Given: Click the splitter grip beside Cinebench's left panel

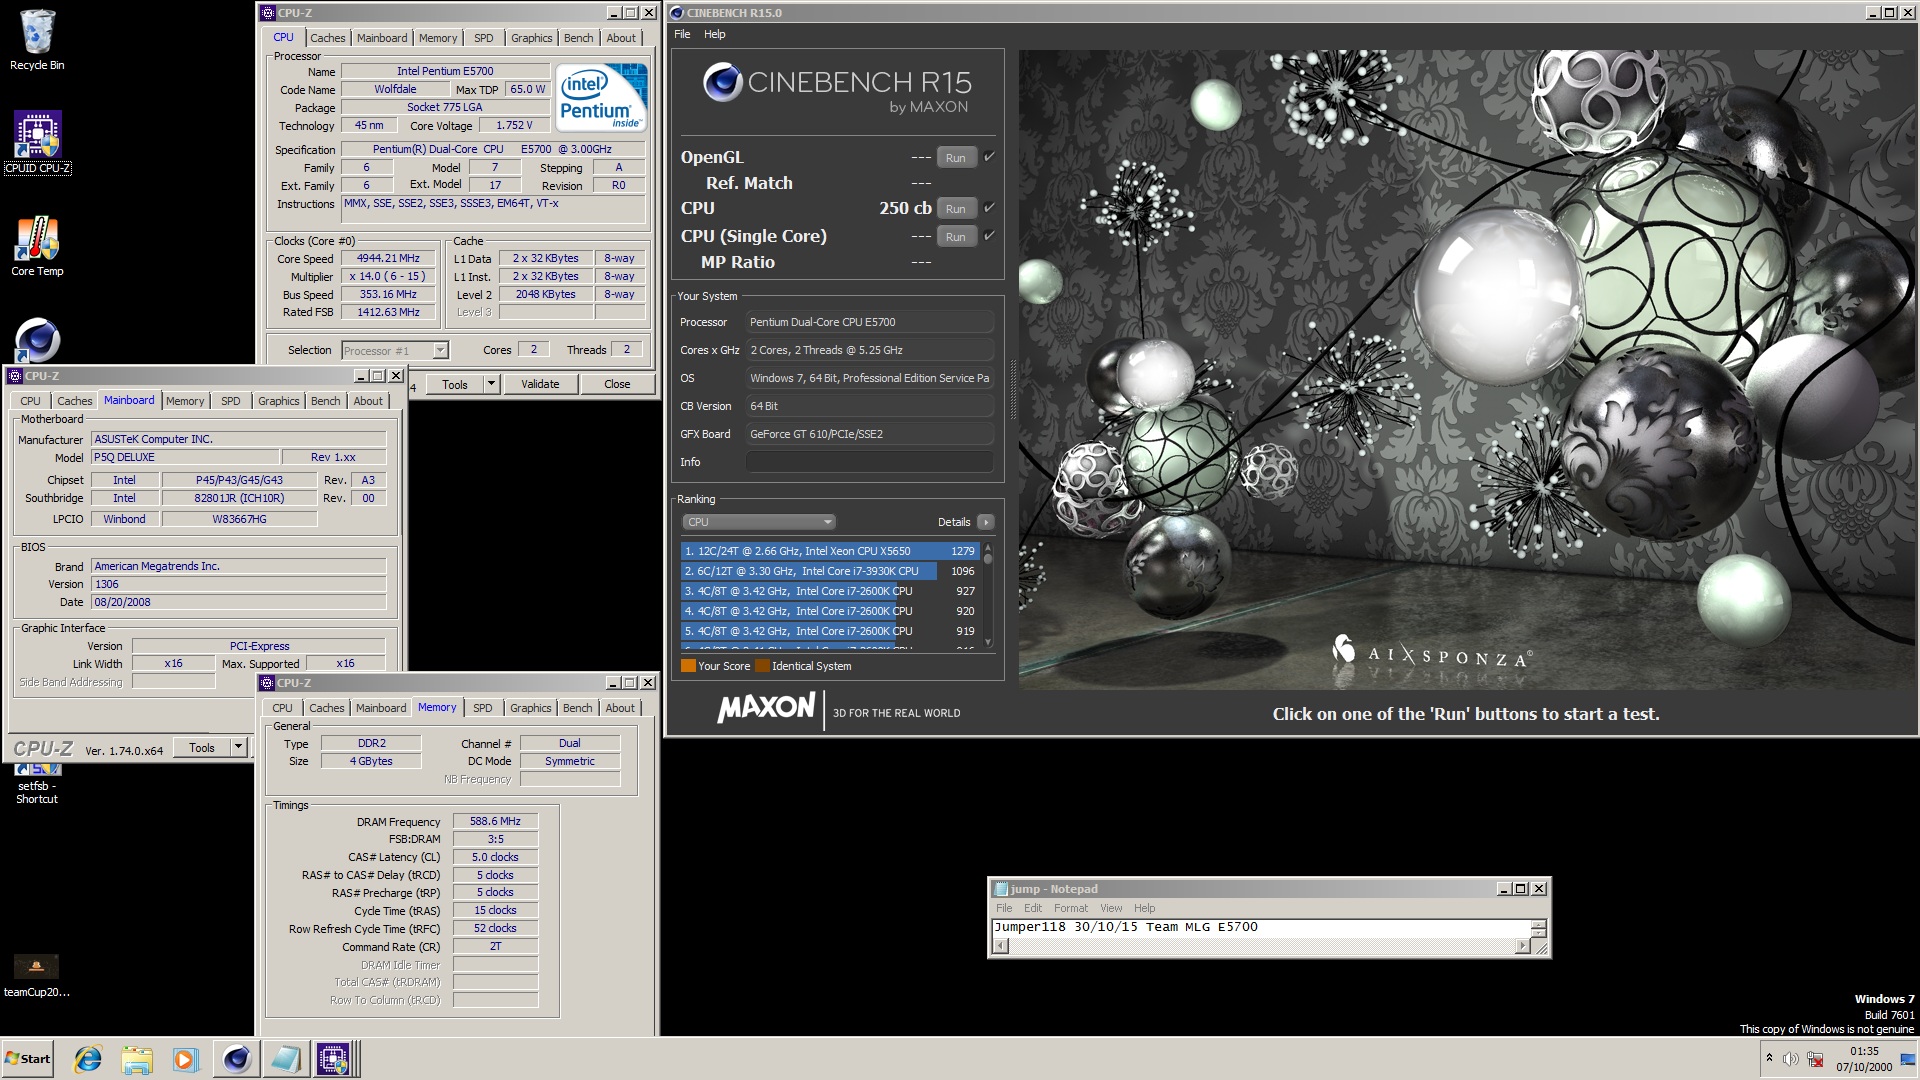Looking at the screenshot, I should 1012,390.
